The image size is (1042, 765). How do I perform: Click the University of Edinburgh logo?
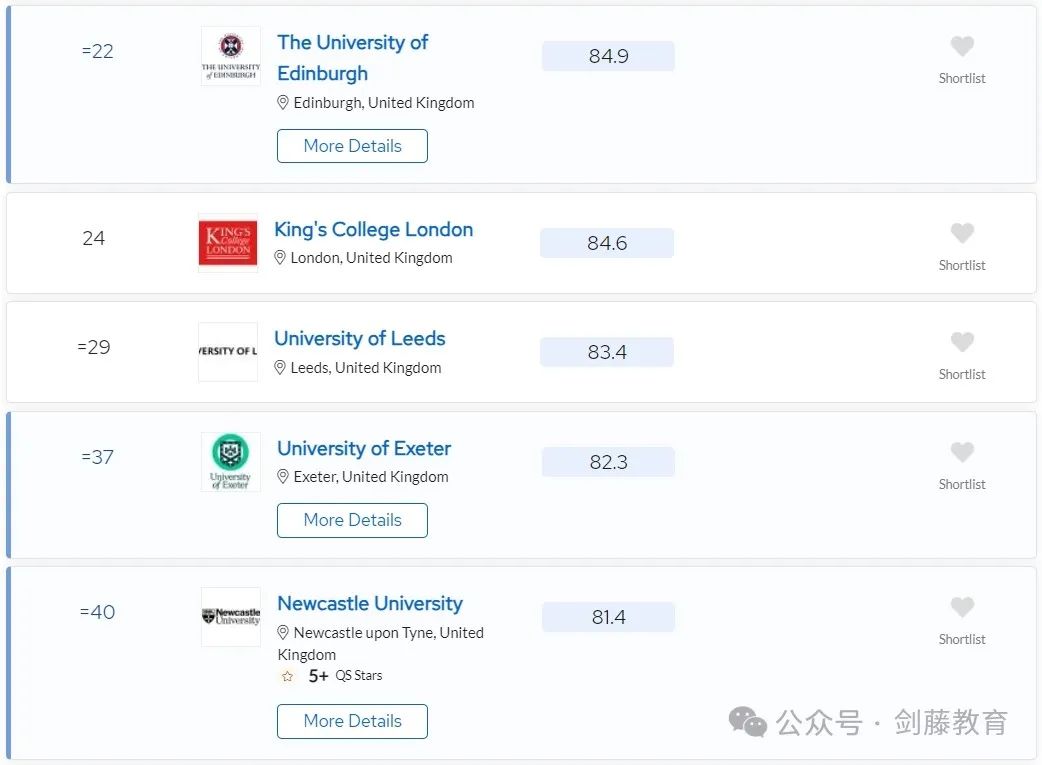(231, 56)
